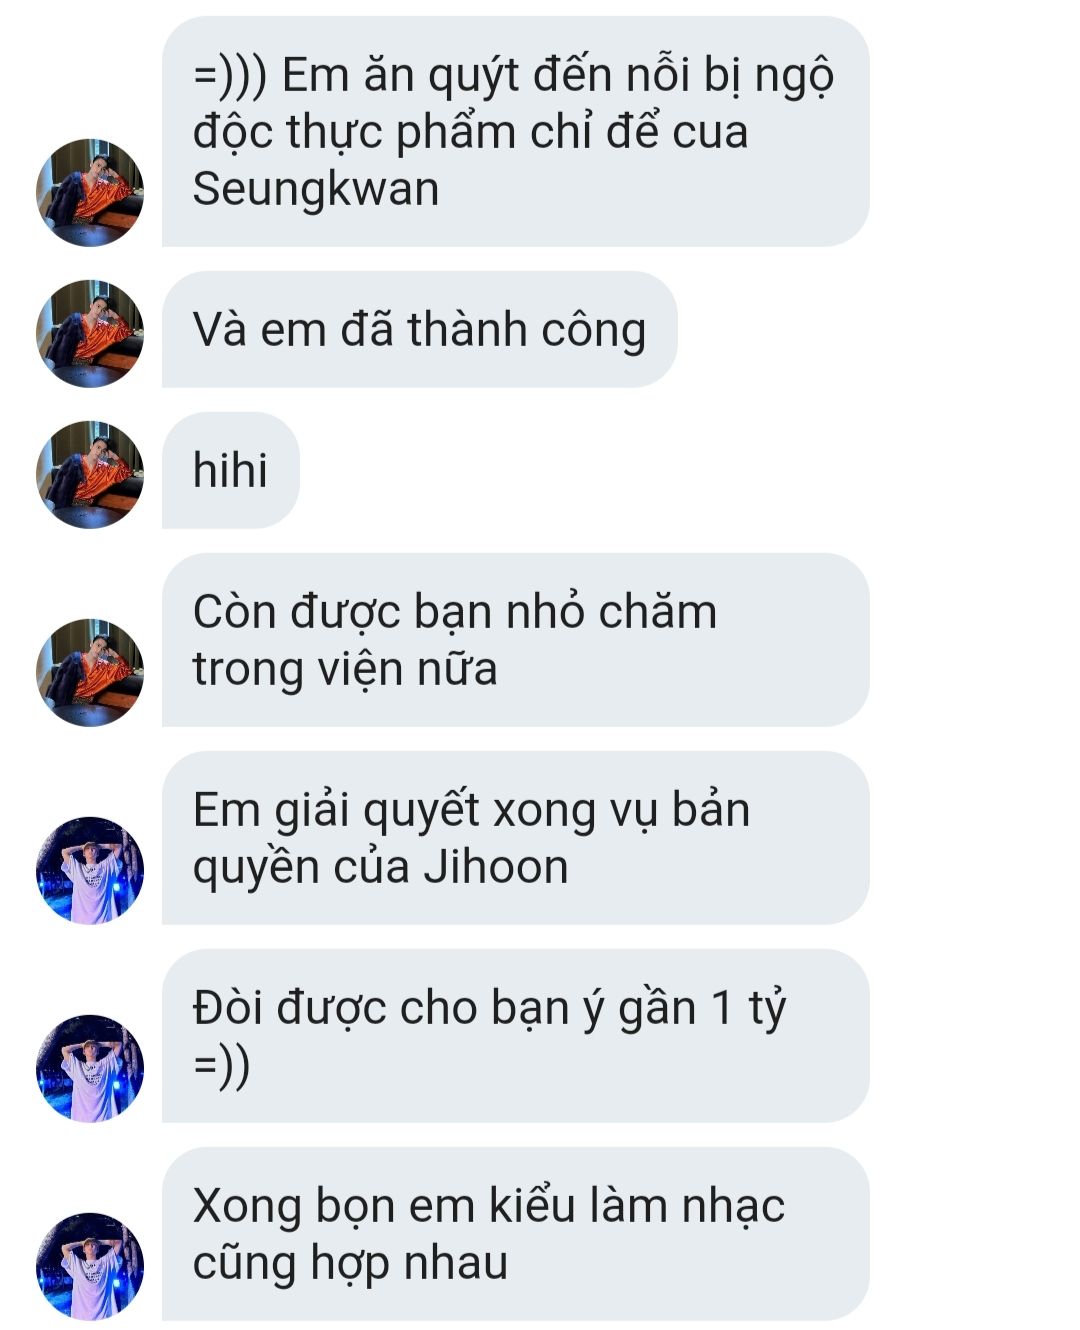Select the "Và em đã thành công" message bubble
The image size is (1080, 1330).
(420, 330)
